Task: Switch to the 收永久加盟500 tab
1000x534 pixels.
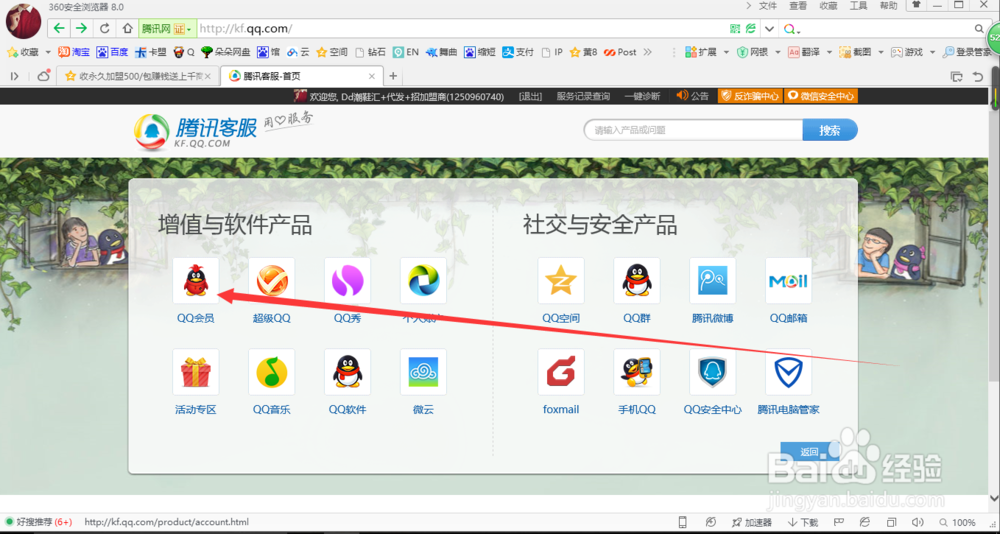Action: click(x=138, y=76)
